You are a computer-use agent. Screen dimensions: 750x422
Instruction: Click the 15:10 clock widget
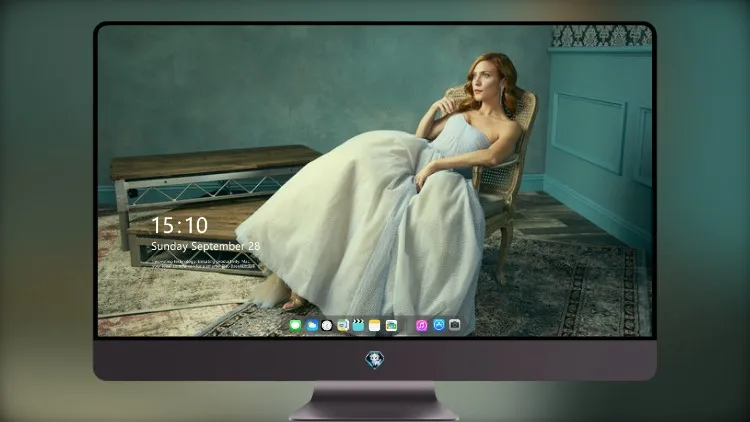pos(179,225)
